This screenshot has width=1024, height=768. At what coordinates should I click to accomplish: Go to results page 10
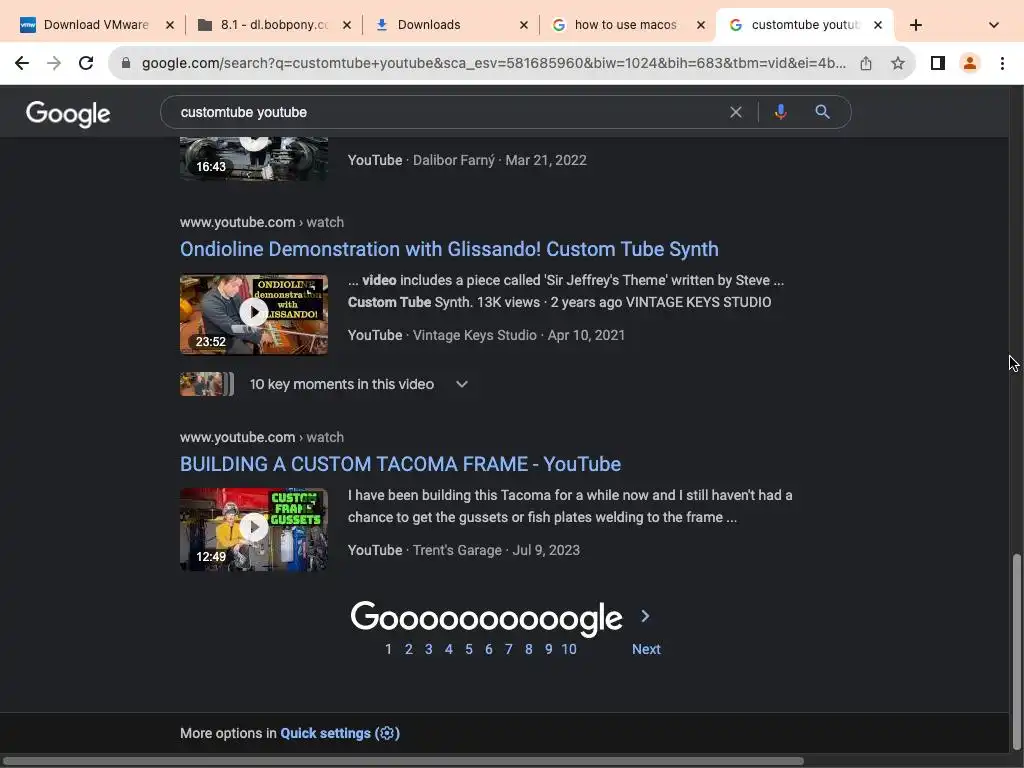pos(569,649)
